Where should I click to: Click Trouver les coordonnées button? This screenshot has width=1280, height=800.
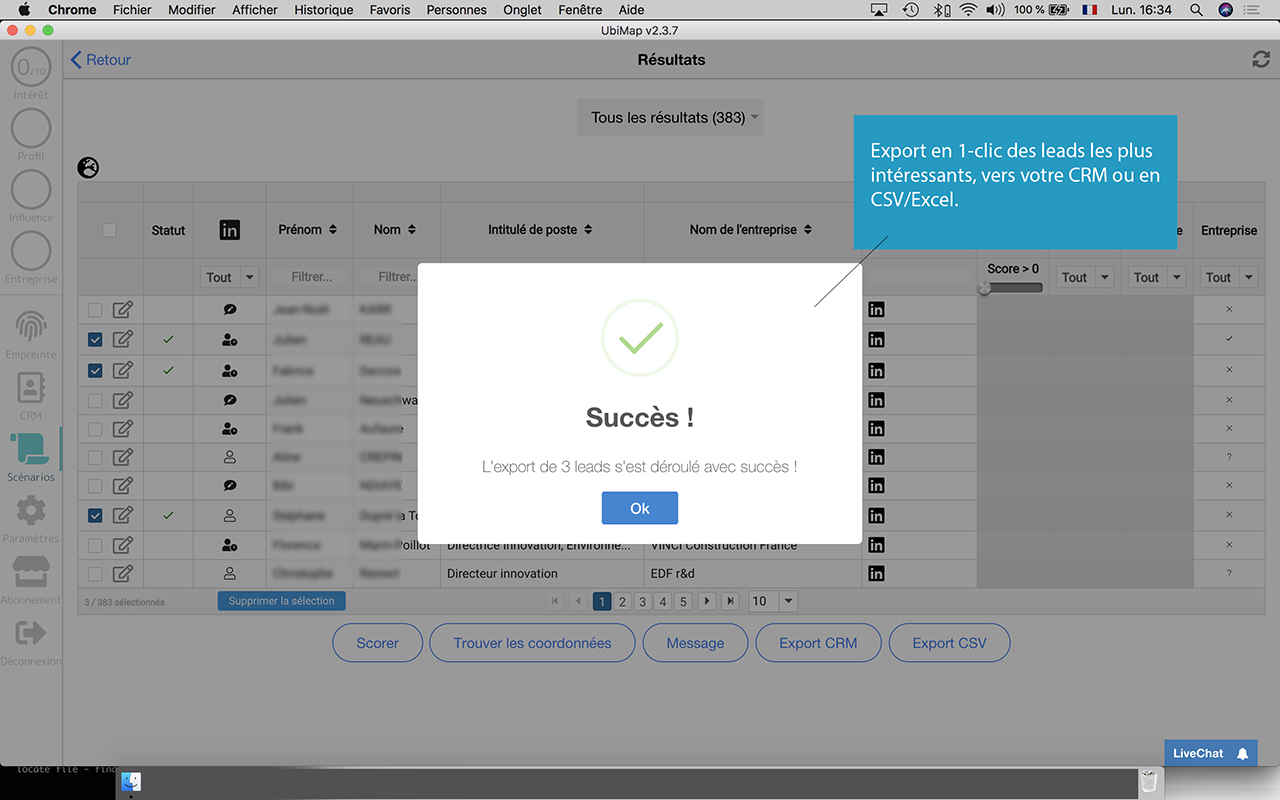[532, 643]
